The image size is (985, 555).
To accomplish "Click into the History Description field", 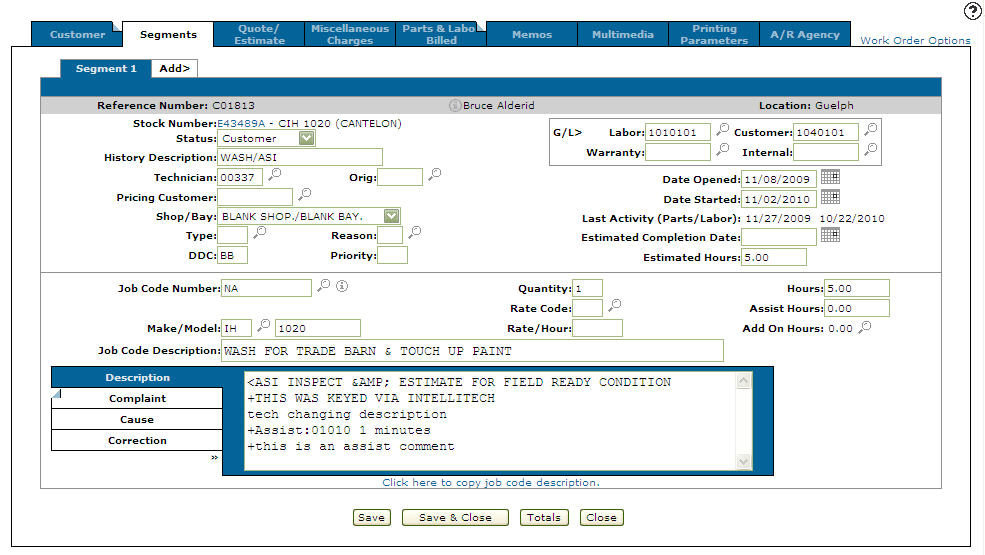I will click(300, 157).
